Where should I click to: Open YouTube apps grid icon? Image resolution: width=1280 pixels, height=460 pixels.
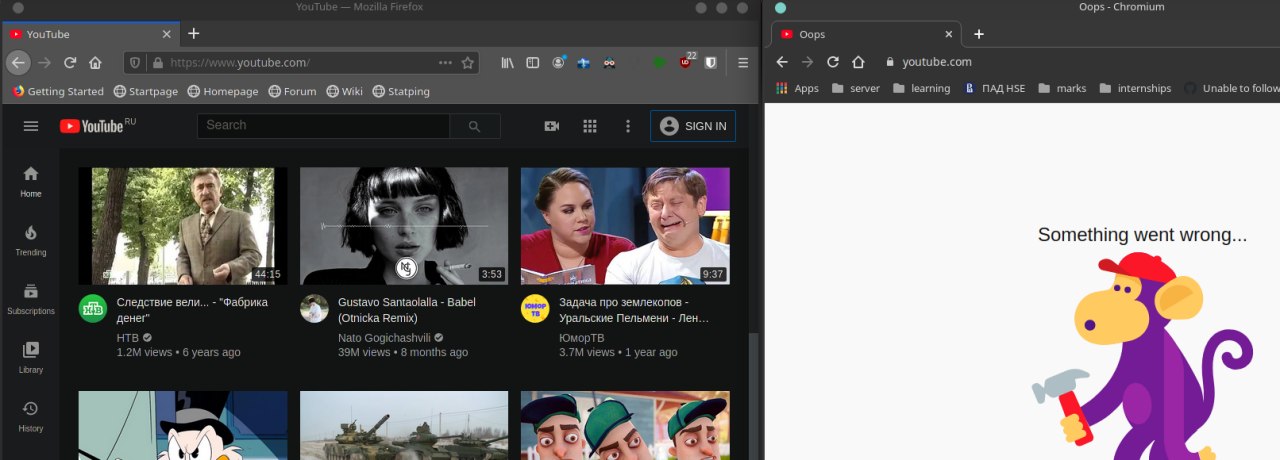(x=590, y=126)
